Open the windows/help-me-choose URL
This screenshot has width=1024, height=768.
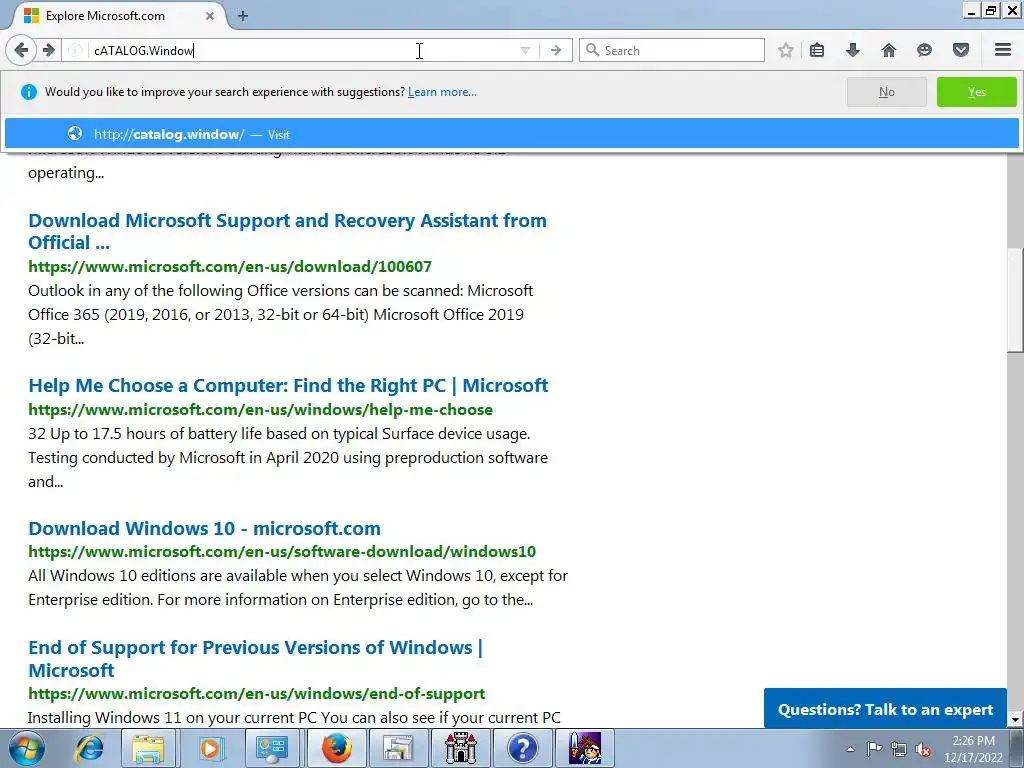261,409
